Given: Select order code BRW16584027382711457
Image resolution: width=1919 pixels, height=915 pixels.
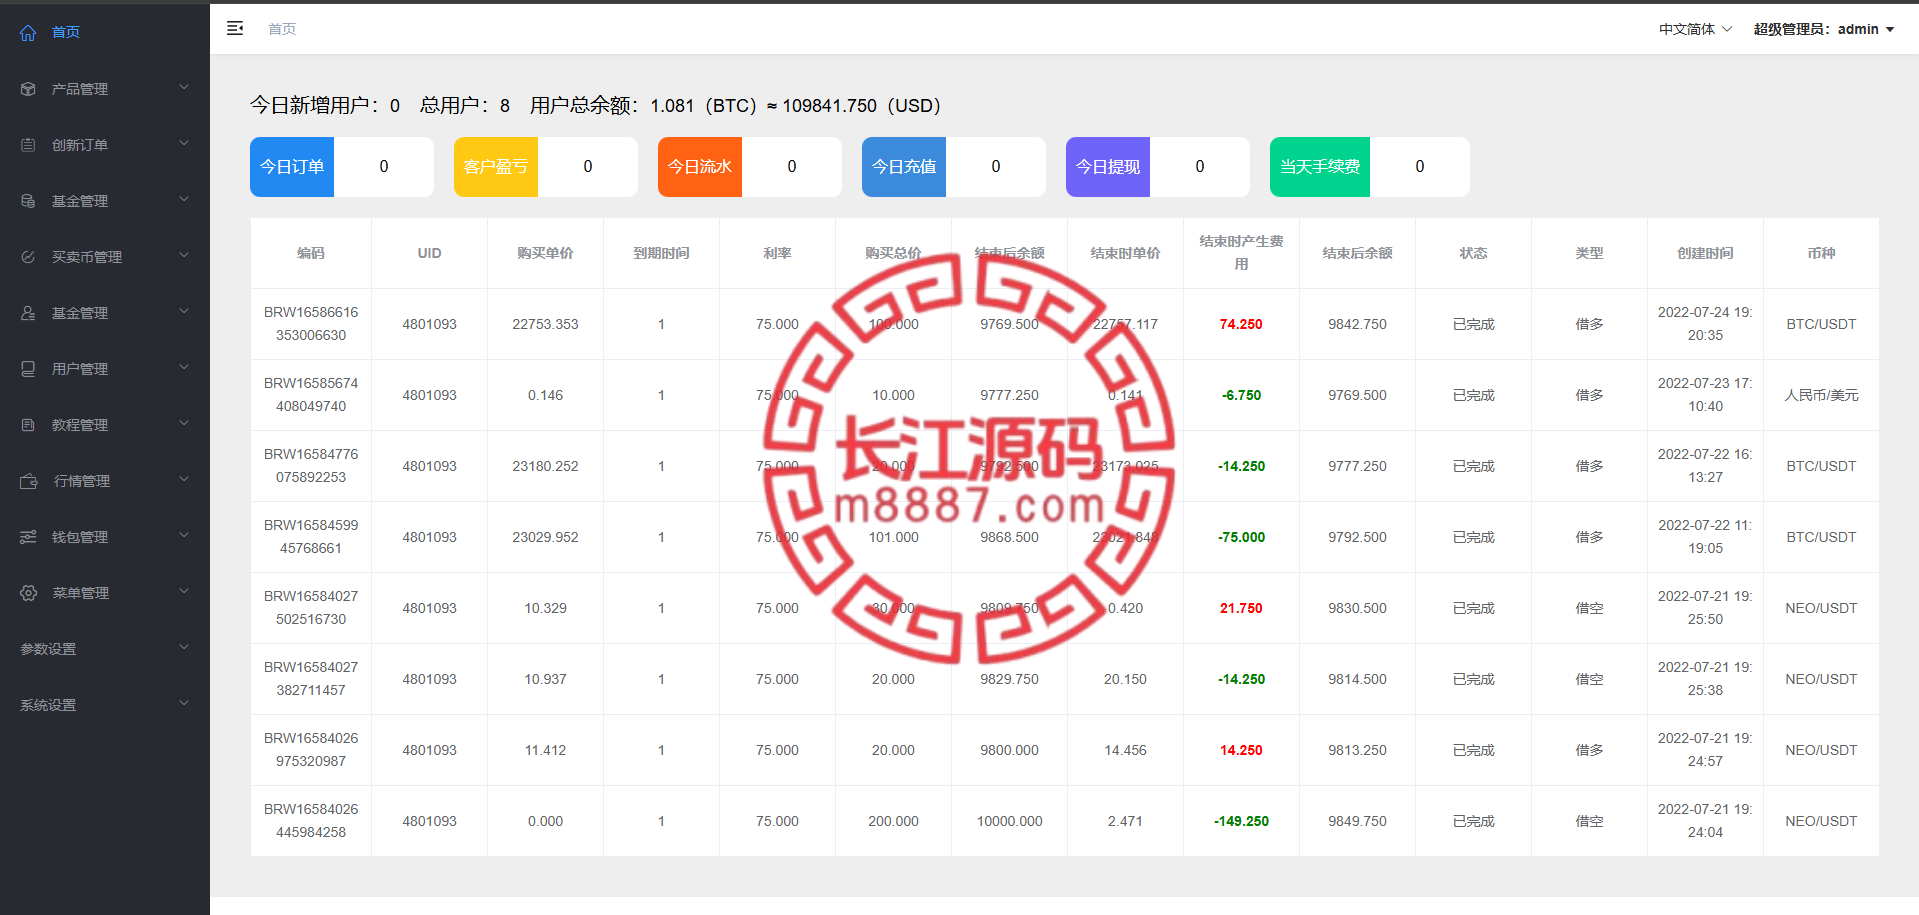Looking at the screenshot, I should click(x=311, y=679).
